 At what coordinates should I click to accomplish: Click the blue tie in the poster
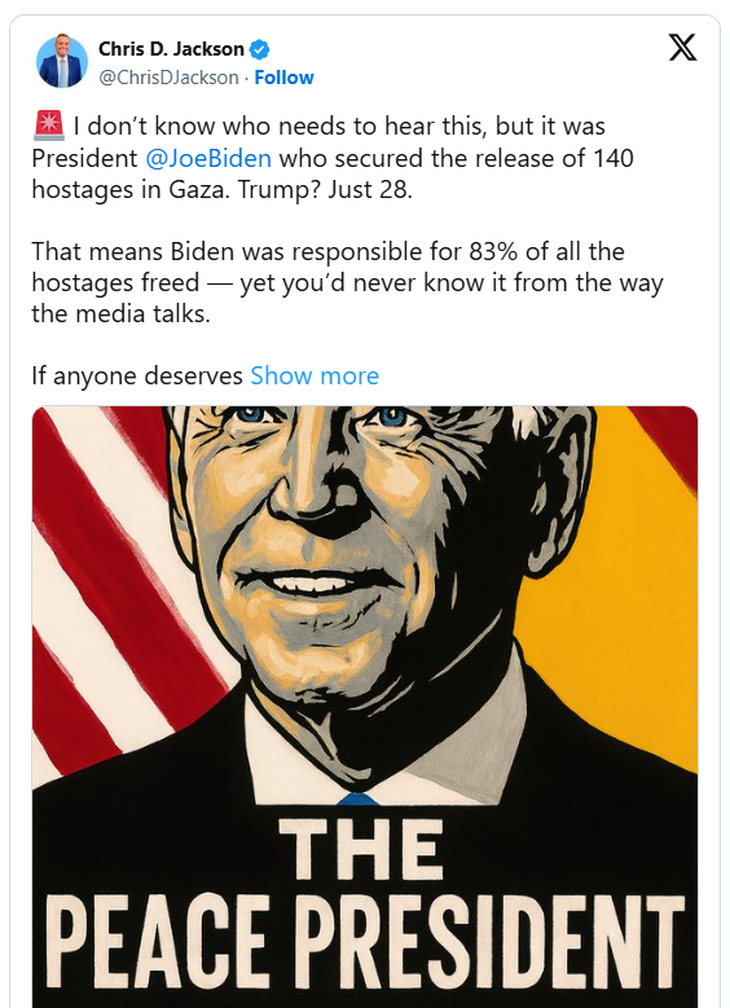click(357, 798)
